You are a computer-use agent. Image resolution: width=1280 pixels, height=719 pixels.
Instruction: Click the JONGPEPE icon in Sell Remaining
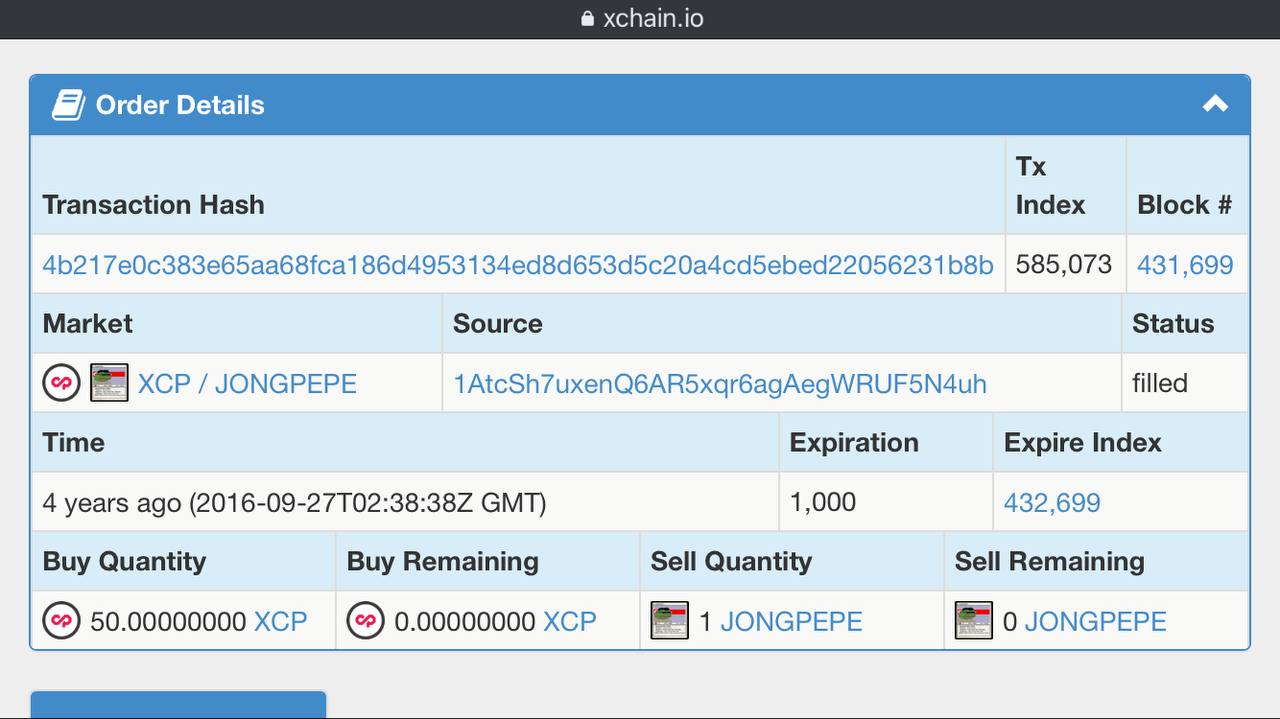click(974, 621)
